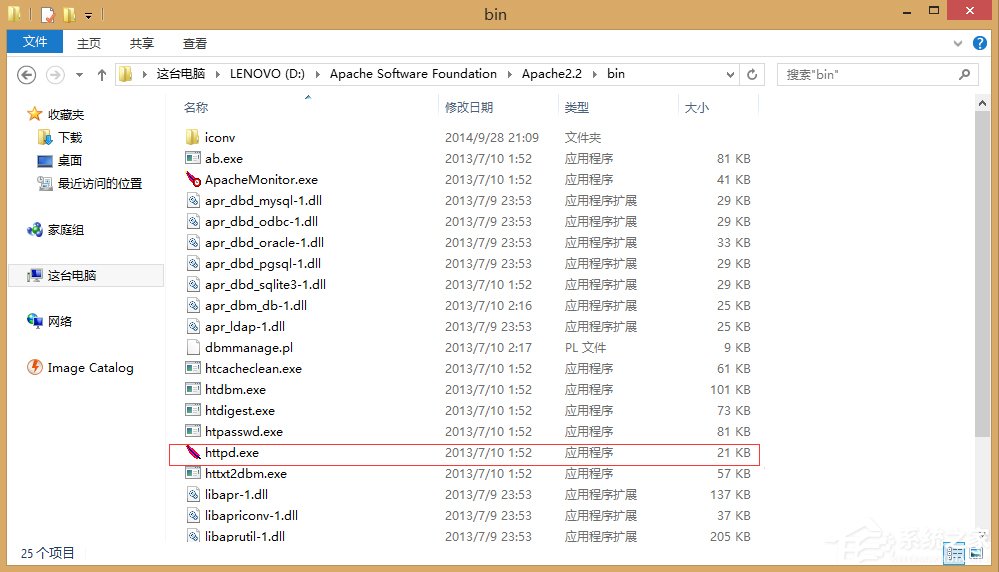Open the Share (共享) ribbon tab

pos(141,43)
